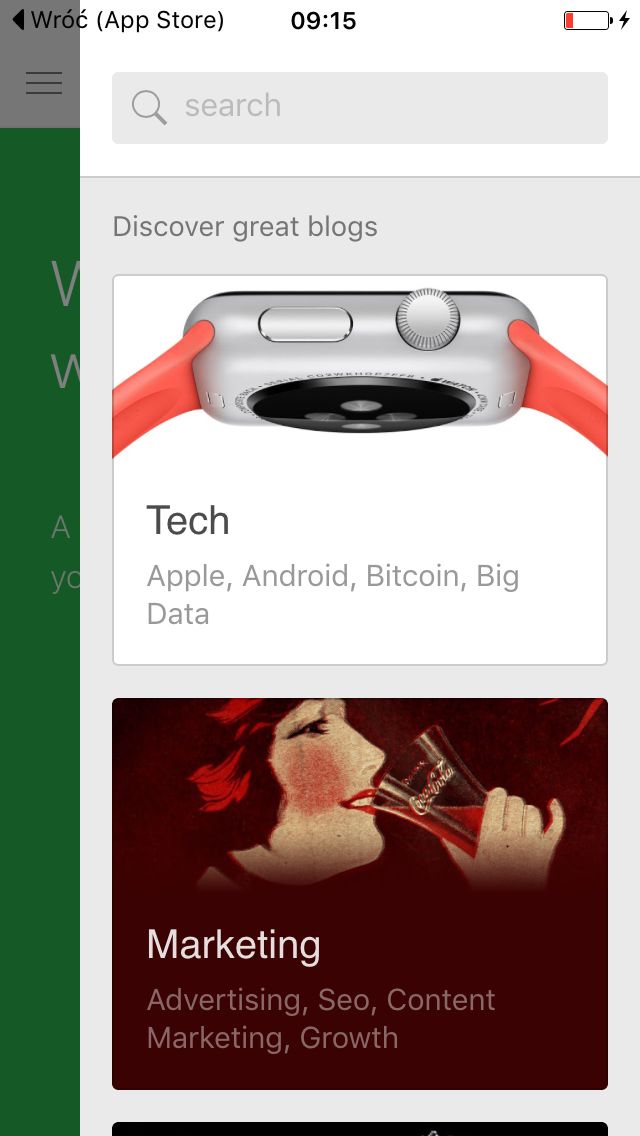This screenshot has height=1136, width=640.
Task: Tap the Apple Watch digital crown image
Action: pyautogui.click(x=428, y=320)
